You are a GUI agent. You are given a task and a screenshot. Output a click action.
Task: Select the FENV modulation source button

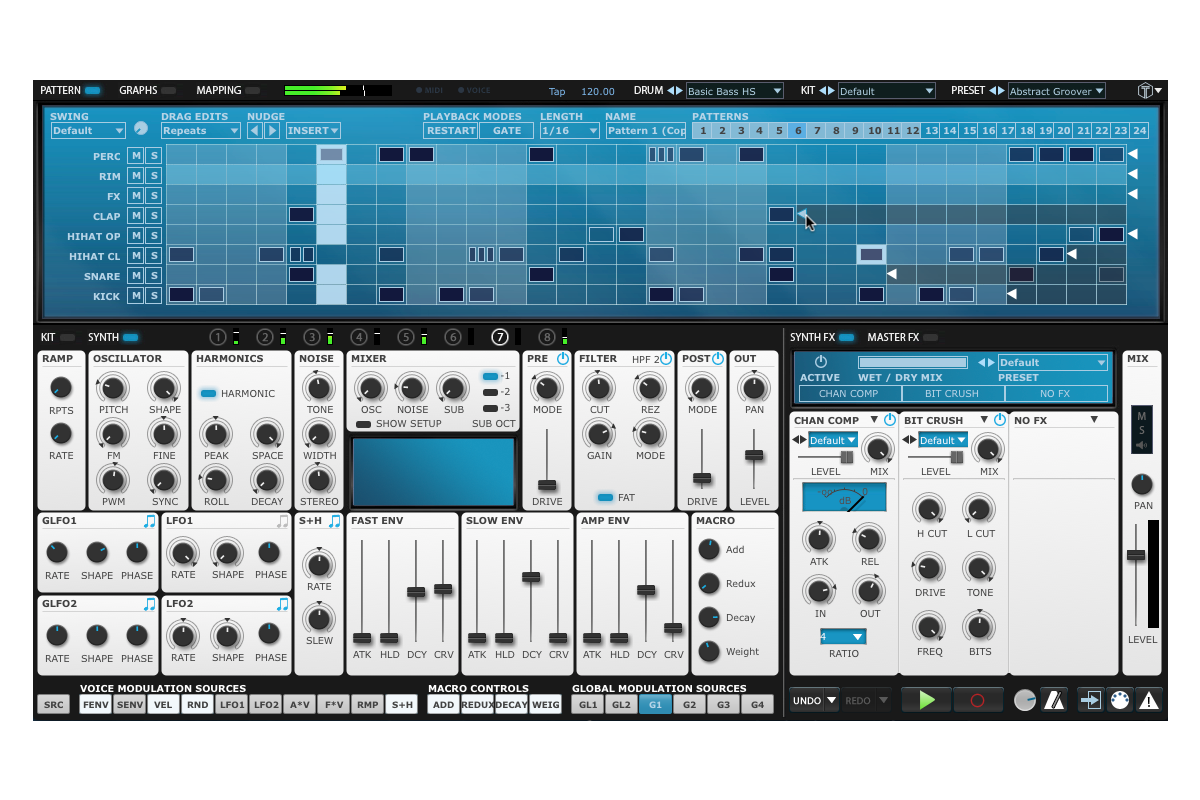pyautogui.click(x=96, y=704)
